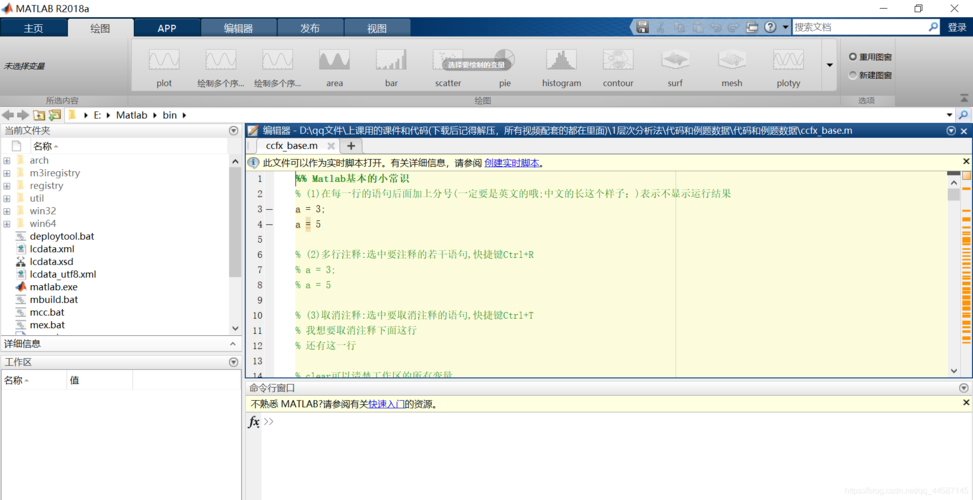Expand the win64 folder node

click(x=7, y=224)
